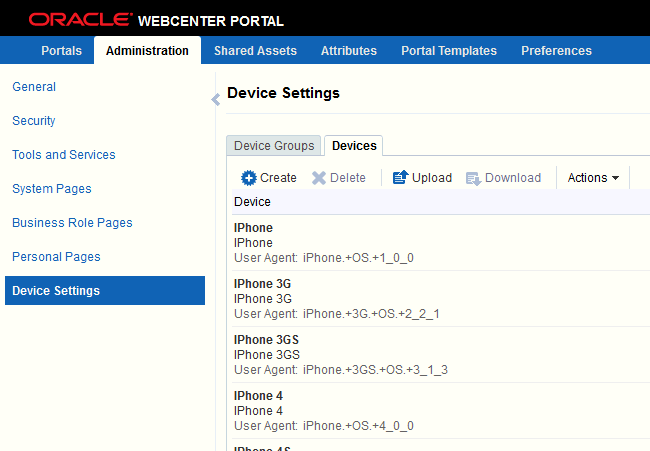This screenshot has height=451, width=650.
Task: Go to Personal Pages link
Action: pos(56,257)
